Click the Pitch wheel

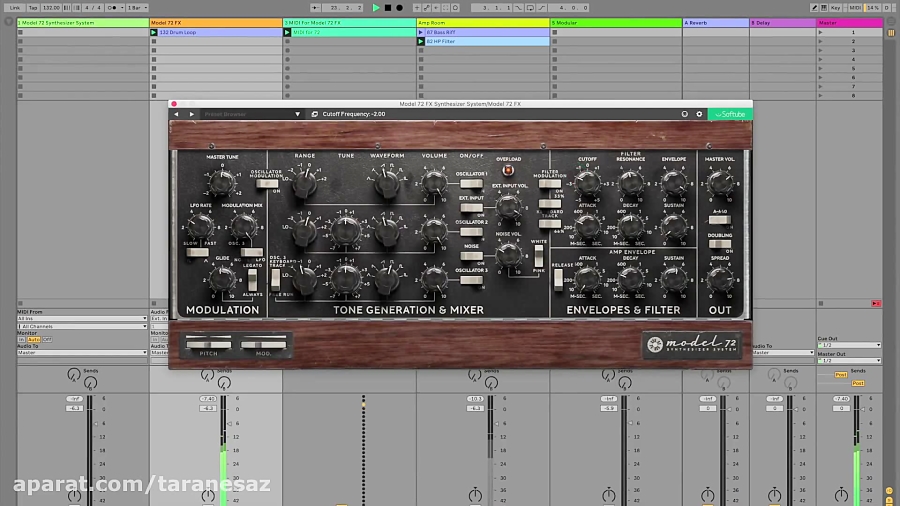[208, 344]
